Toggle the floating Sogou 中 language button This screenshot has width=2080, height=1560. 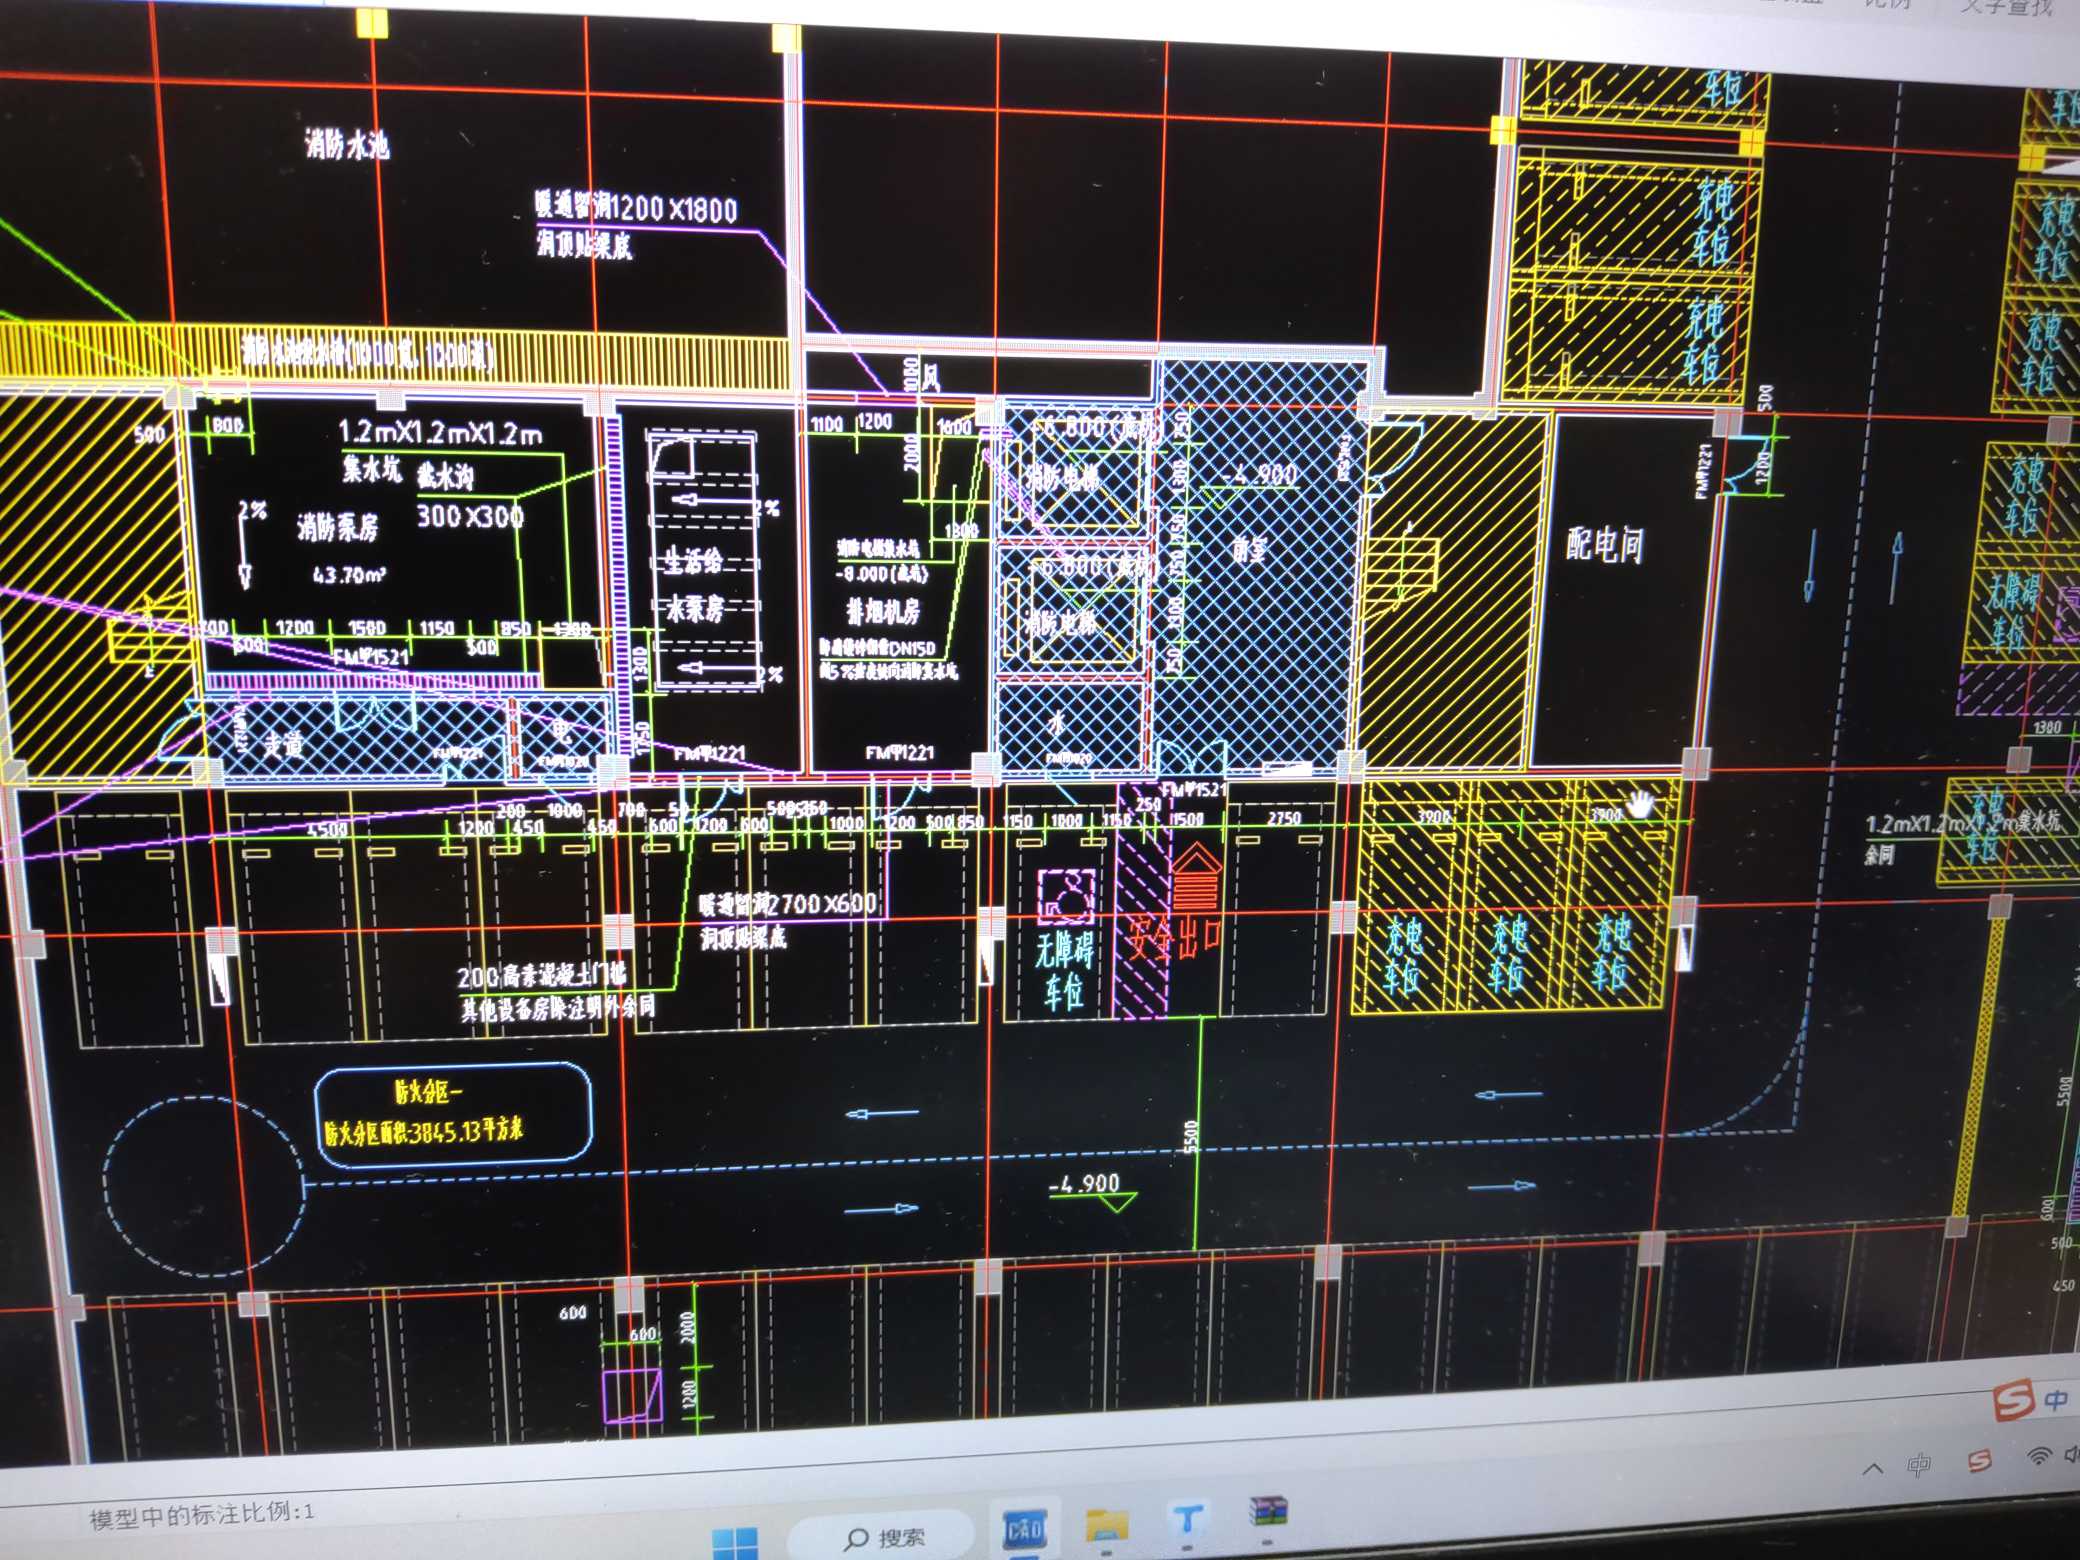(x=2056, y=1398)
